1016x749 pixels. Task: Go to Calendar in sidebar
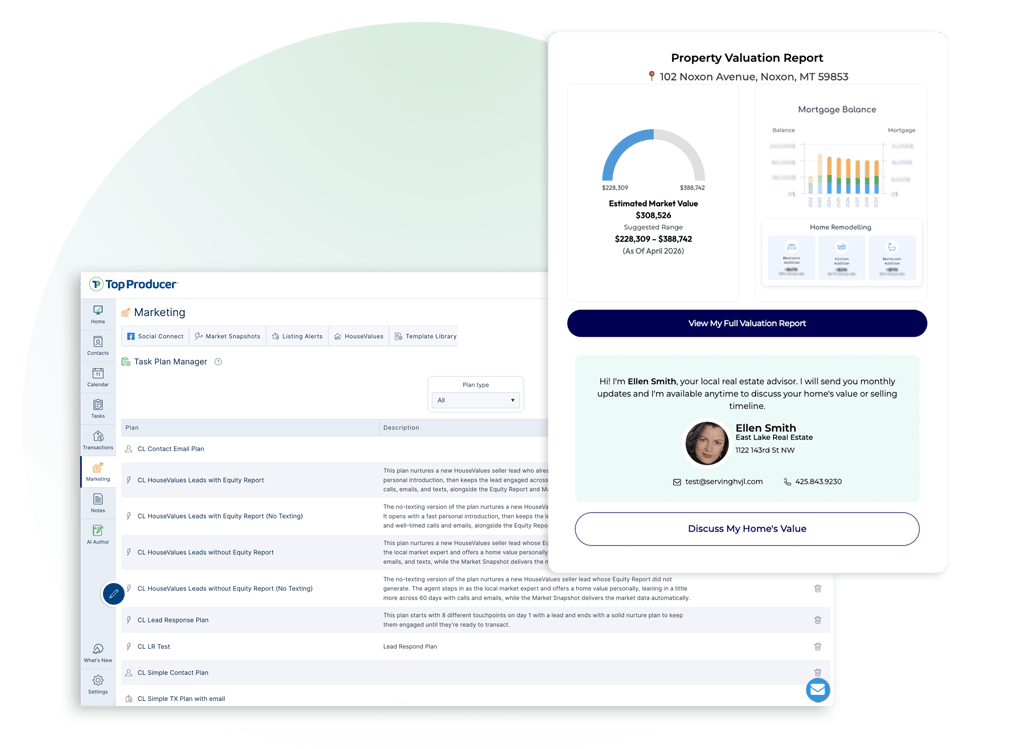coord(98,377)
